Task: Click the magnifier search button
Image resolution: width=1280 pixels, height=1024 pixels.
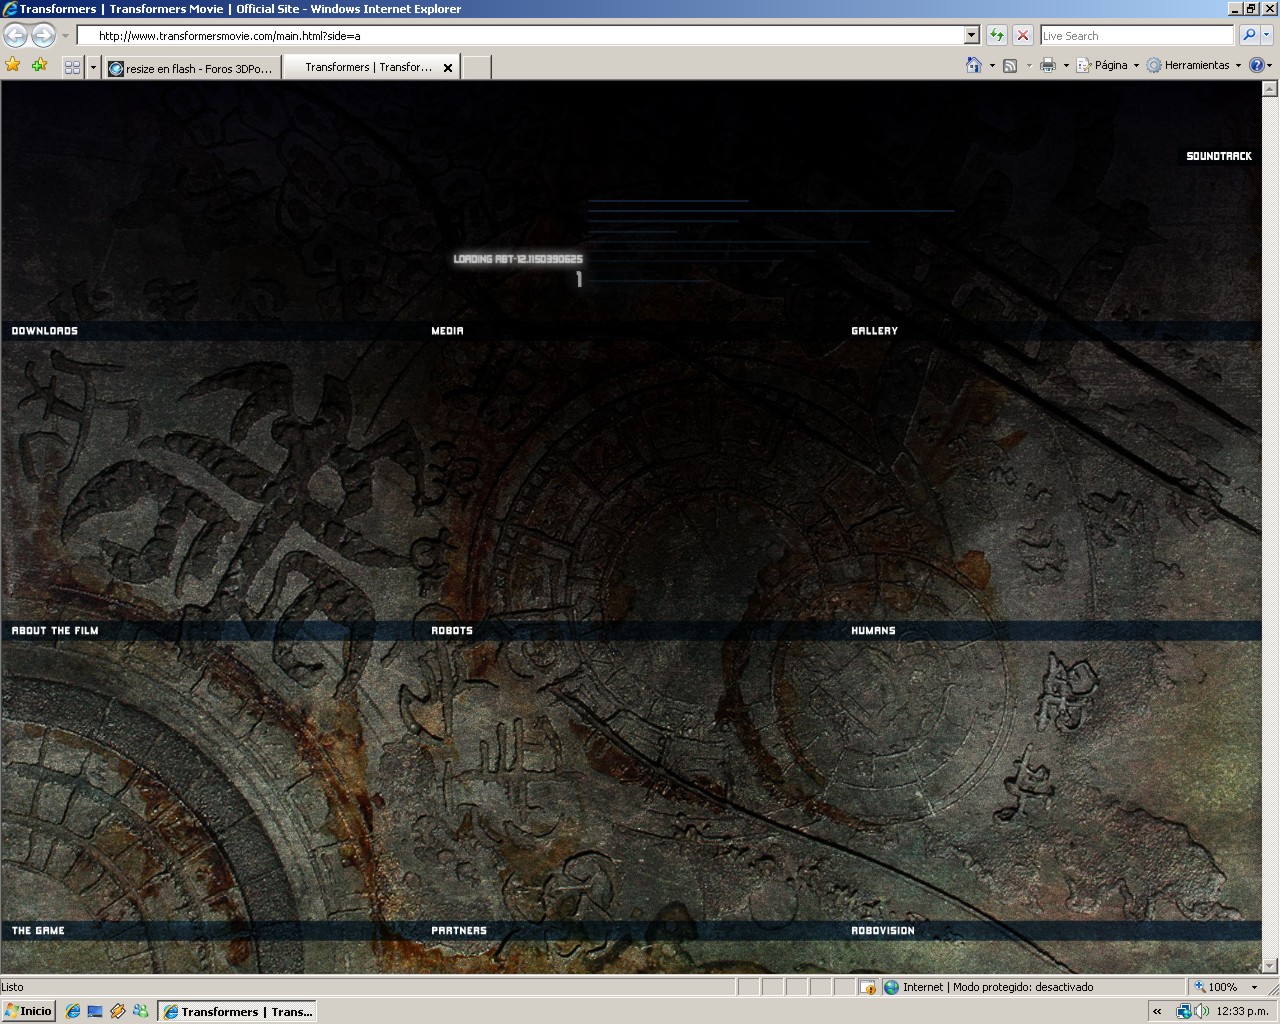Action: 1249,35
